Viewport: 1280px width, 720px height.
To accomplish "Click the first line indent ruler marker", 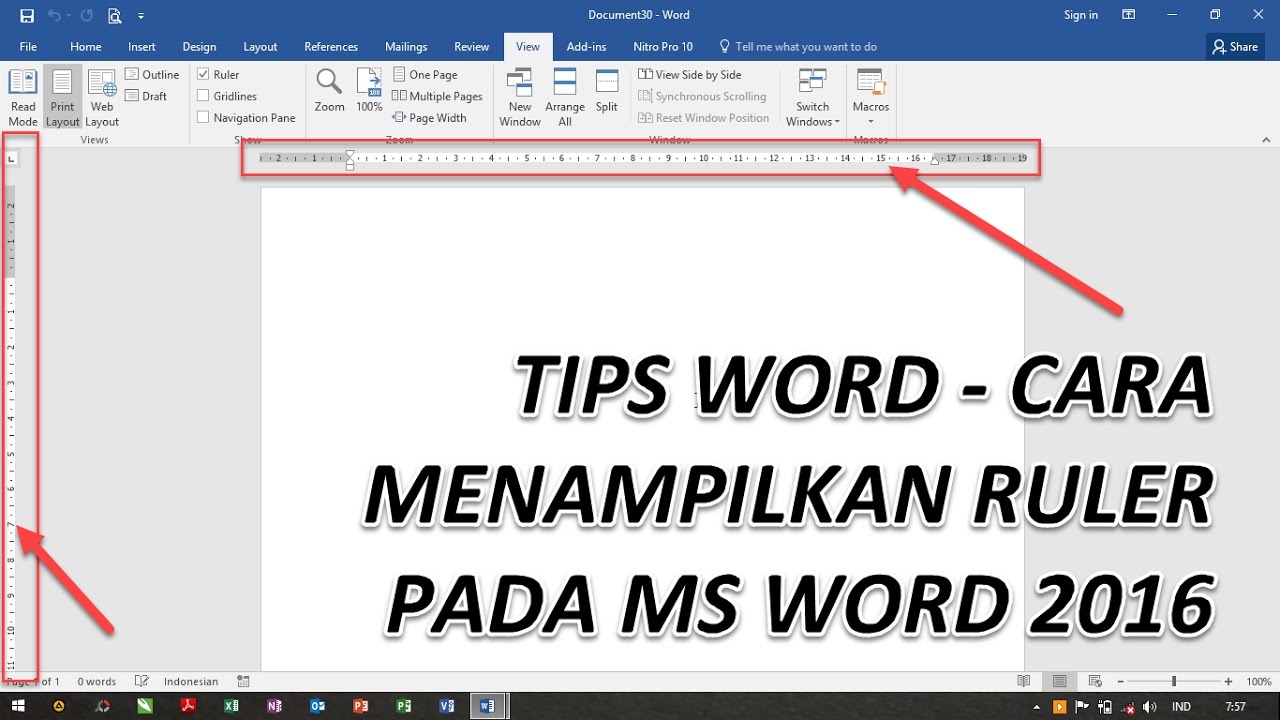I will 350,154.
